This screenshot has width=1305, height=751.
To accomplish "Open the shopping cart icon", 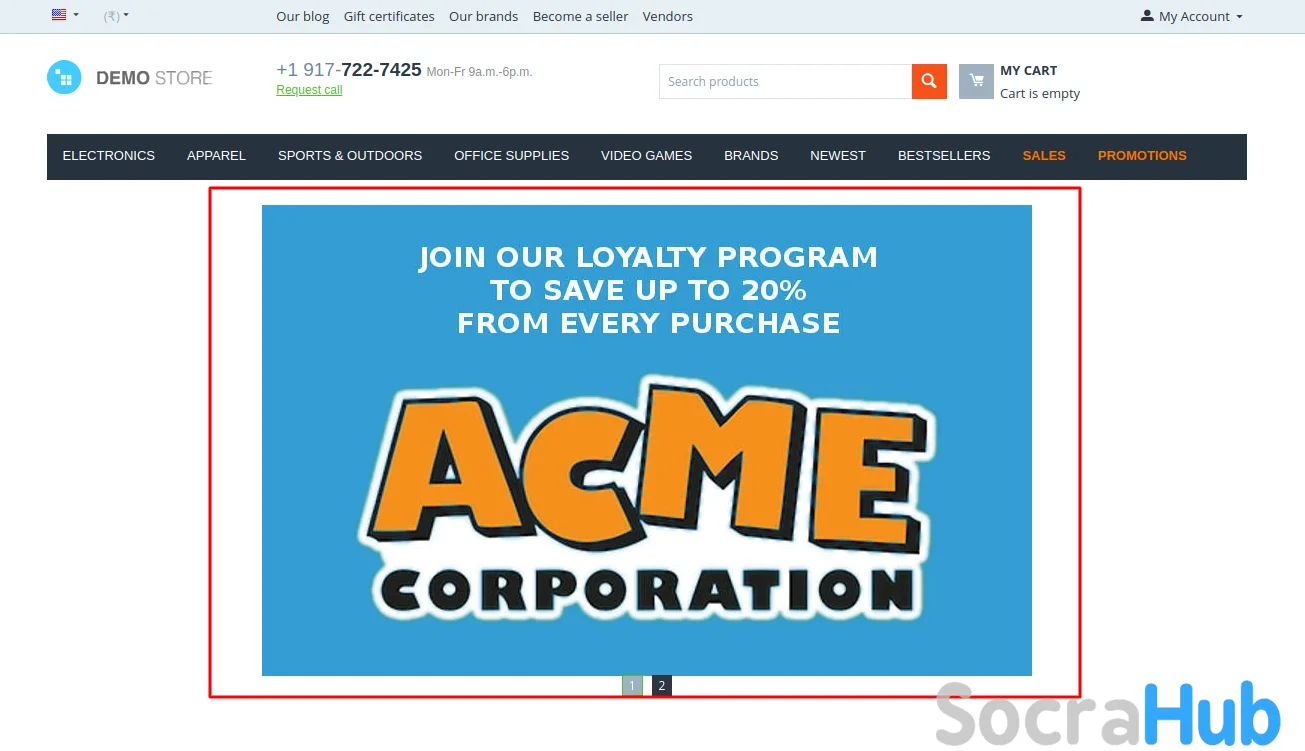I will [976, 82].
